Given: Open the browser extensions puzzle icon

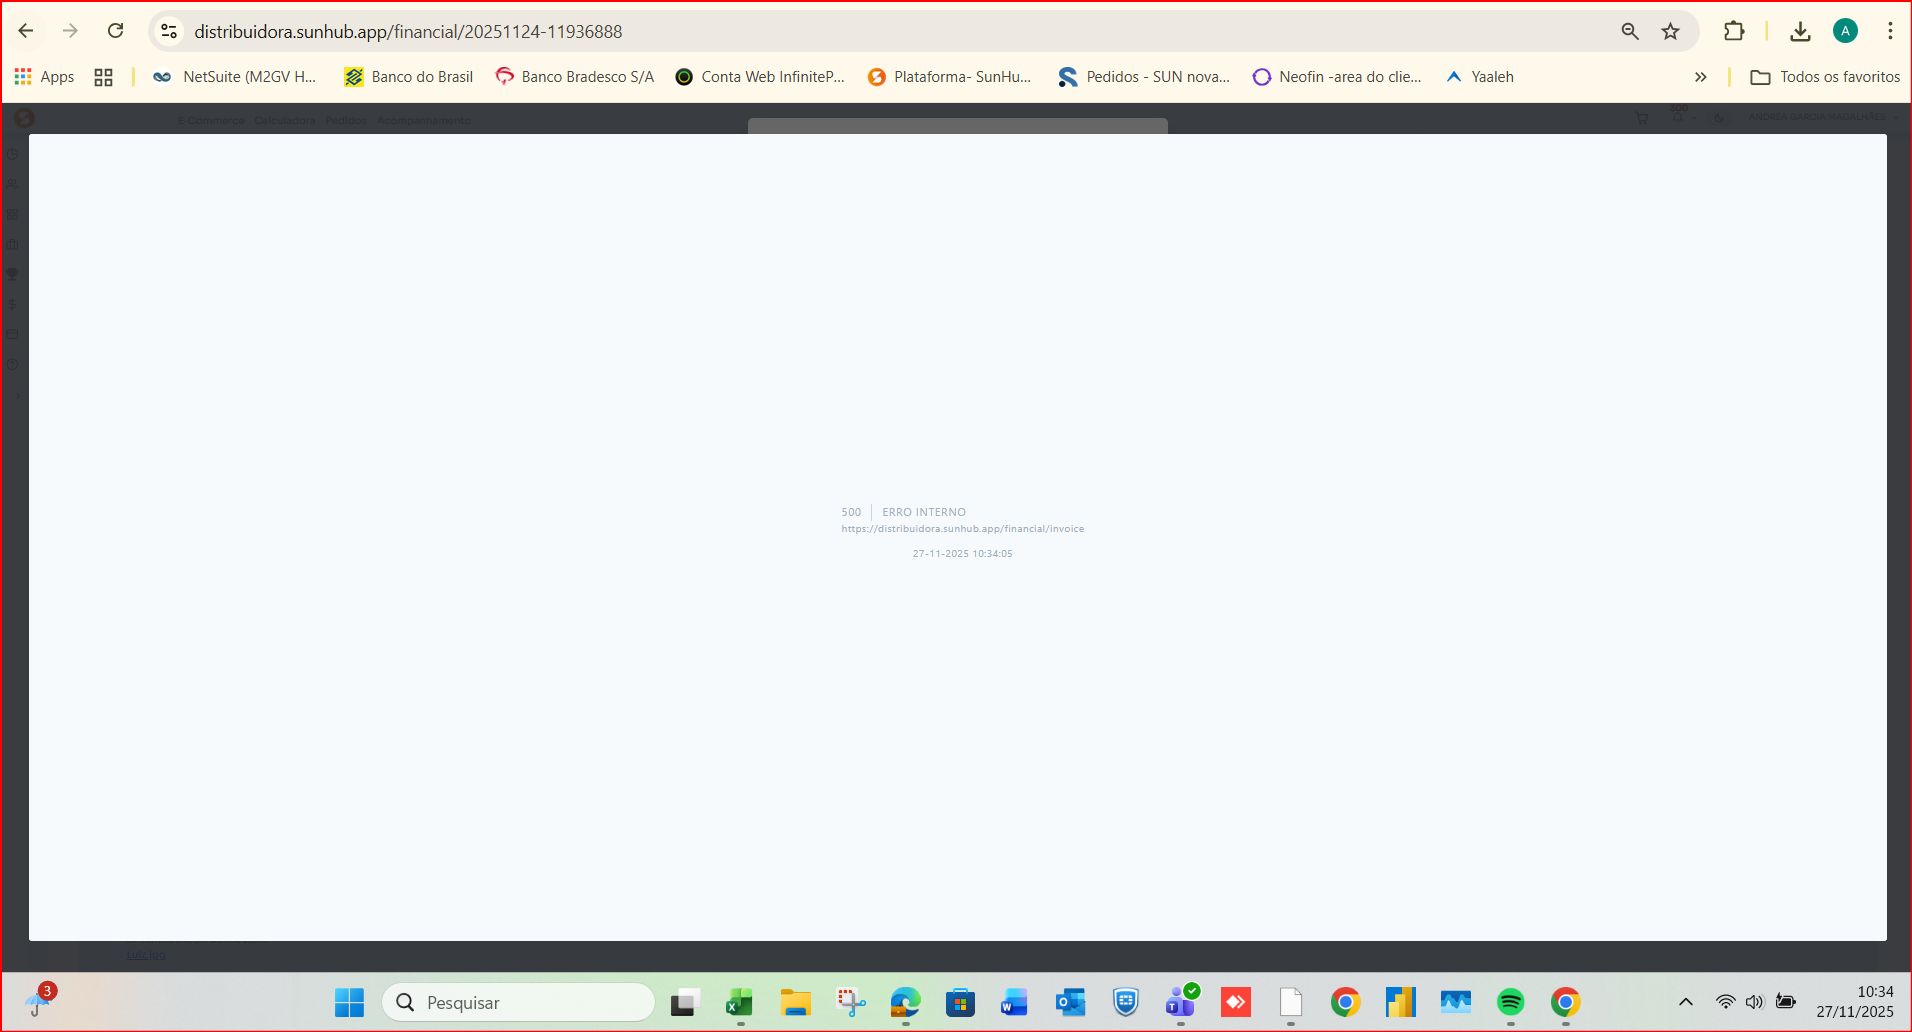Looking at the screenshot, I should (x=1734, y=31).
